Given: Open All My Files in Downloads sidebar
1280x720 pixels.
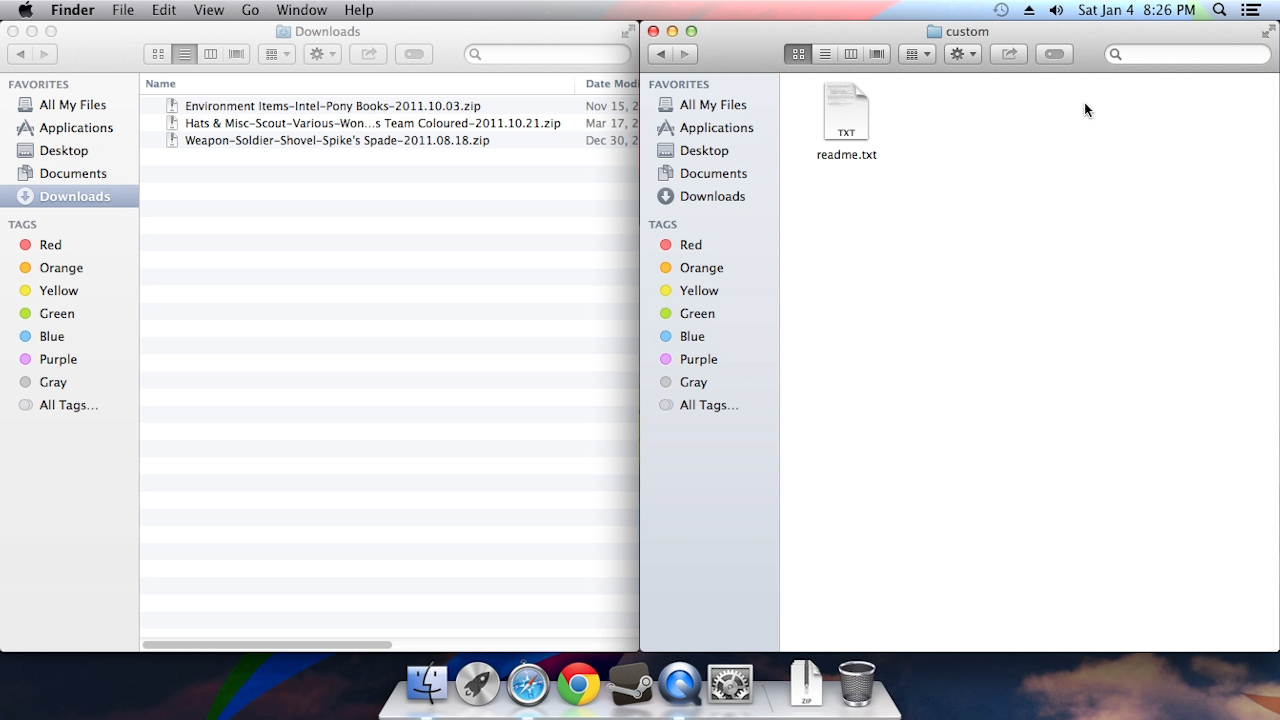Looking at the screenshot, I should (72, 105).
